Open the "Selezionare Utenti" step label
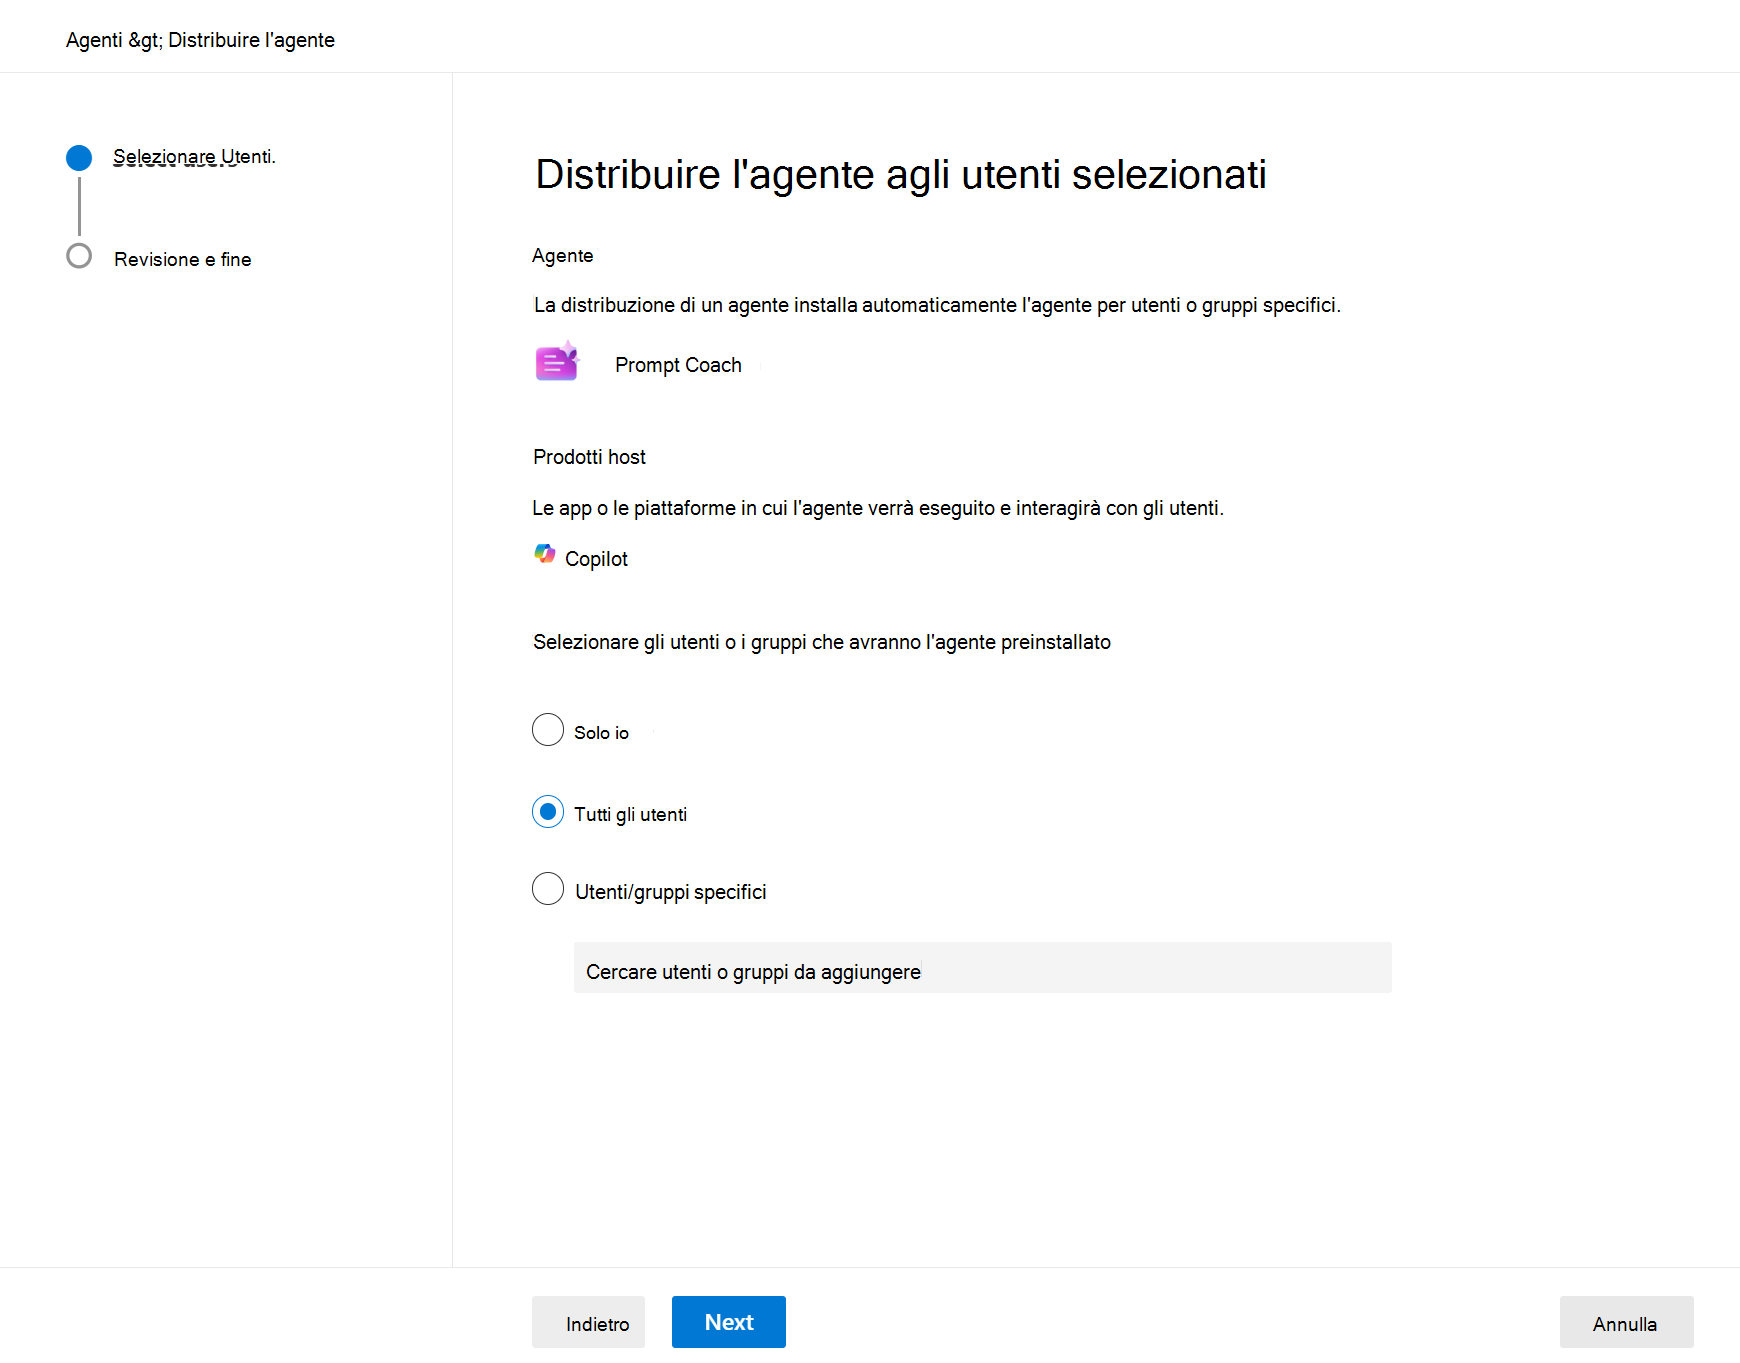This screenshot has height=1363, width=1740. 194,157
